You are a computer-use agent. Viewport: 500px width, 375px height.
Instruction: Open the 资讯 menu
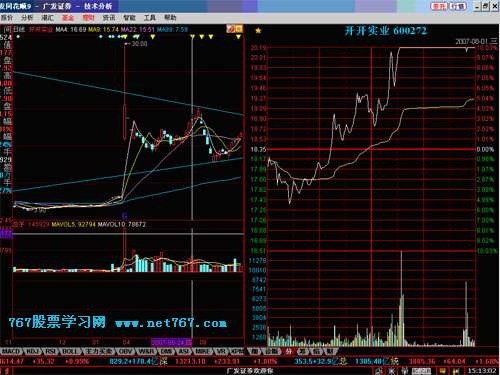[x=109, y=18]
